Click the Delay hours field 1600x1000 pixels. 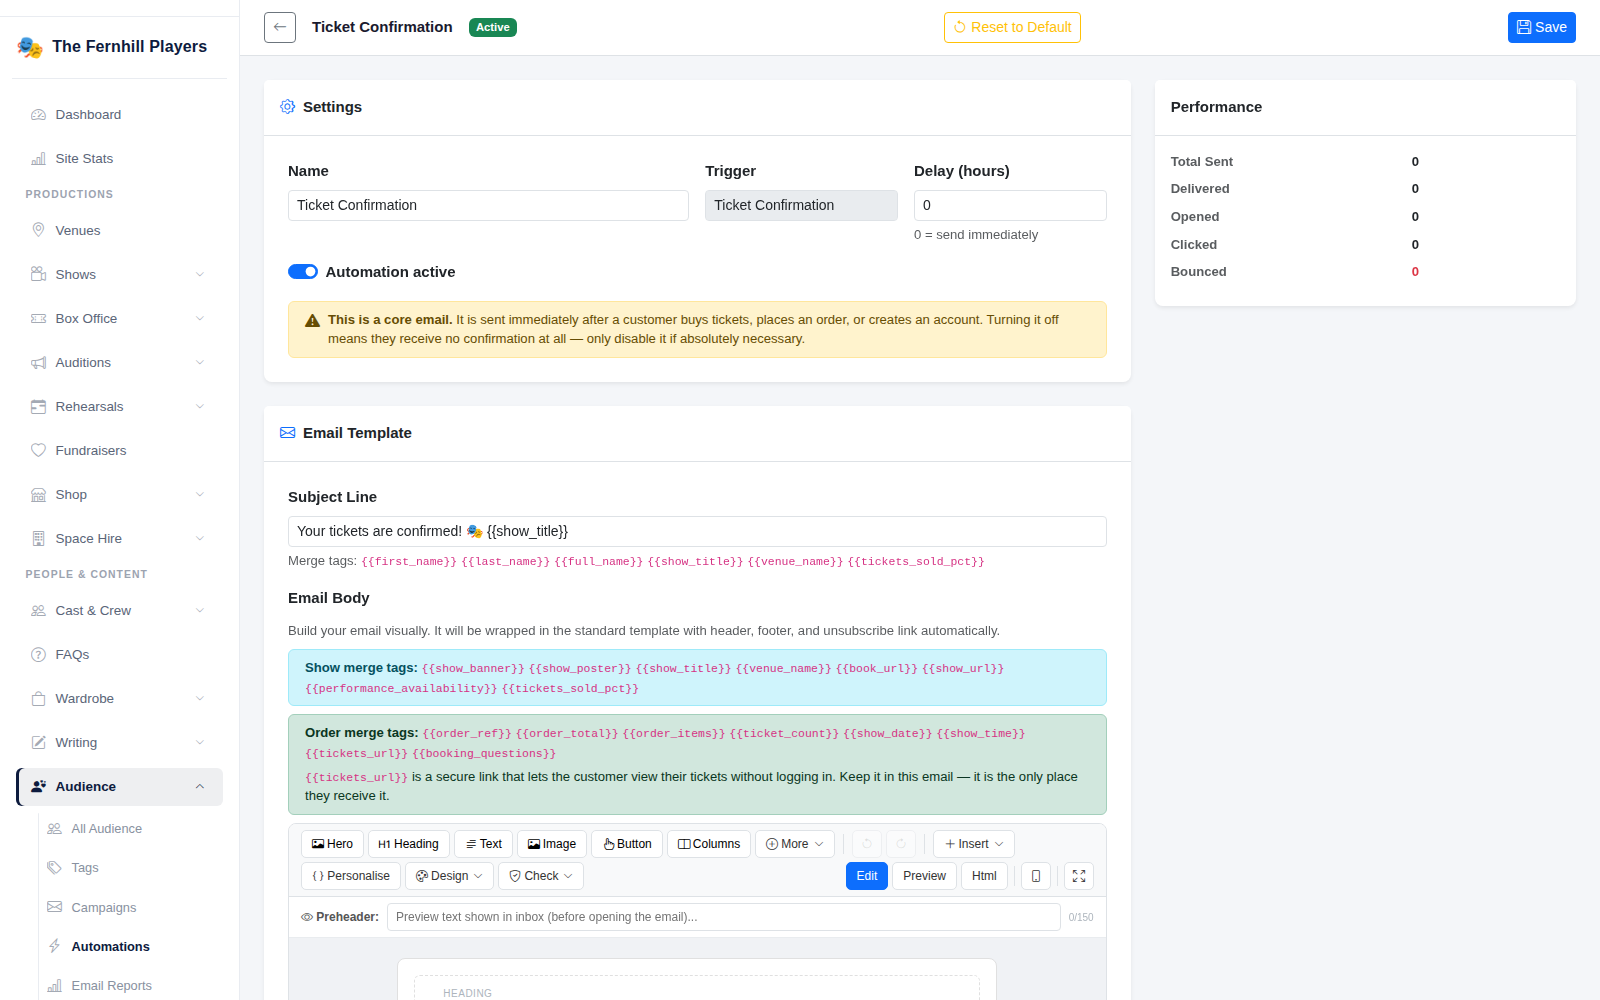[x=1010, y=205]
